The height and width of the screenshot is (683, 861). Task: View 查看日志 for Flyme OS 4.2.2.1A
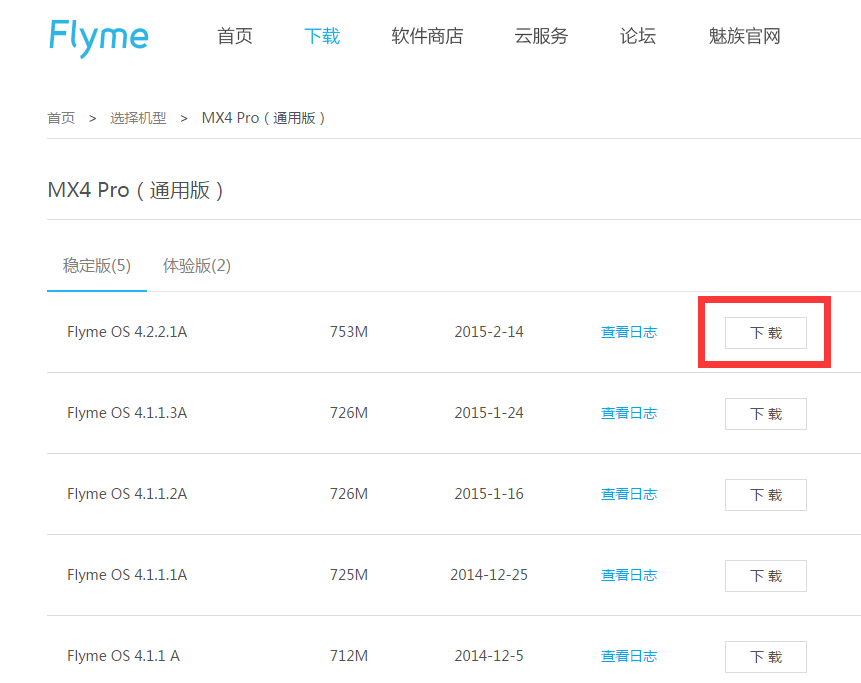[x=628, y=332]
